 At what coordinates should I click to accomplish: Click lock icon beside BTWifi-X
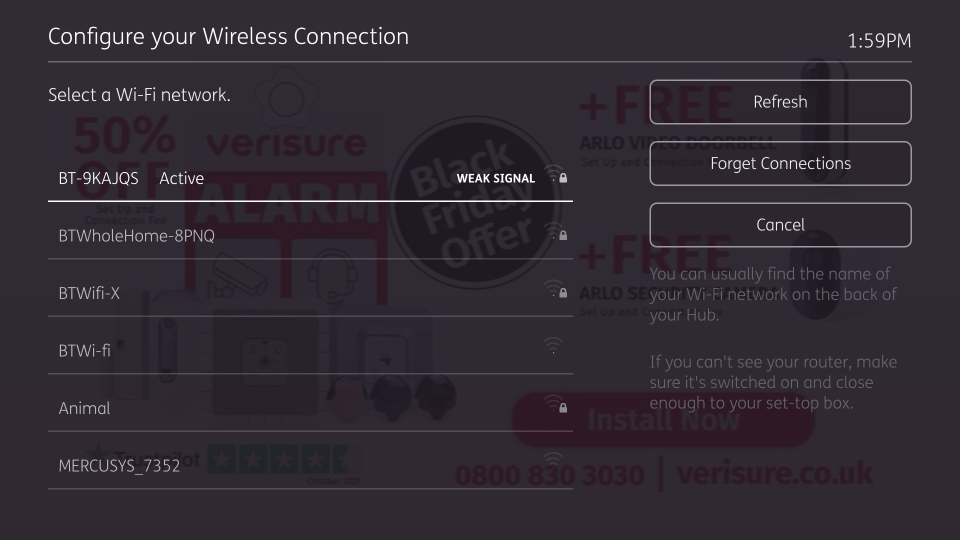[564, 294]
